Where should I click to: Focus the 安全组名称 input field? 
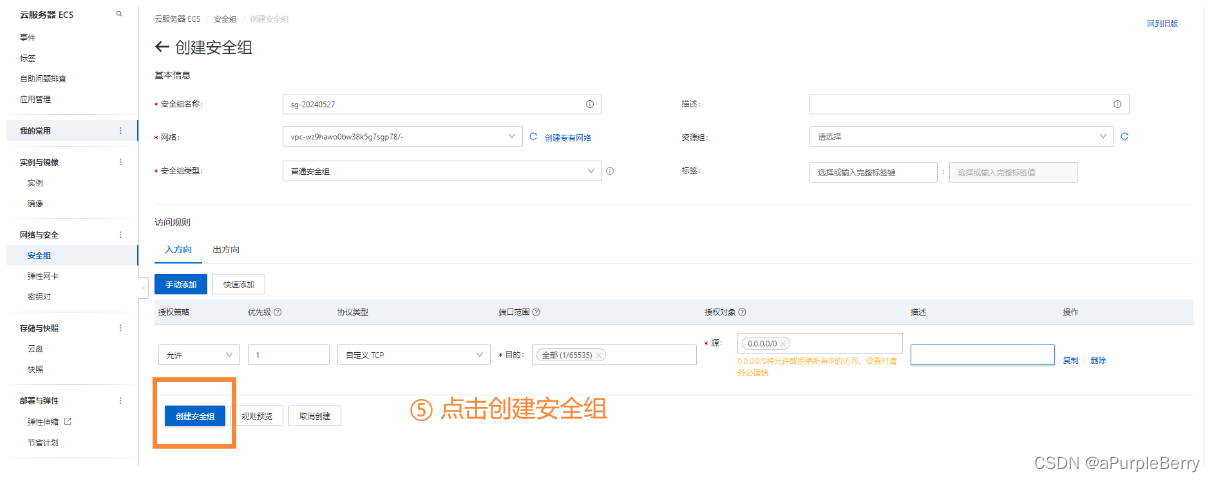441,104
